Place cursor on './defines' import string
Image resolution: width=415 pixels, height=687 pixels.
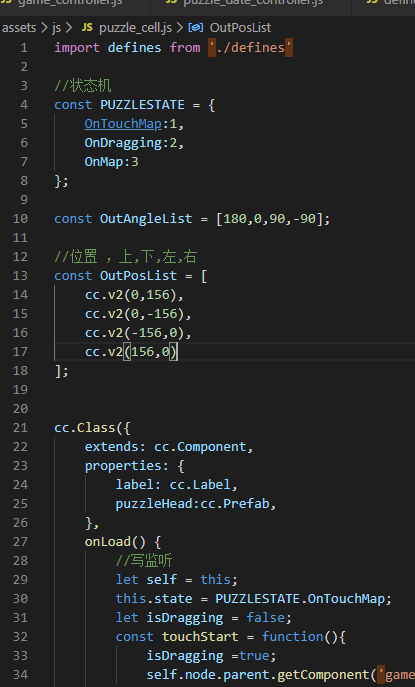[x=250, y=47]
